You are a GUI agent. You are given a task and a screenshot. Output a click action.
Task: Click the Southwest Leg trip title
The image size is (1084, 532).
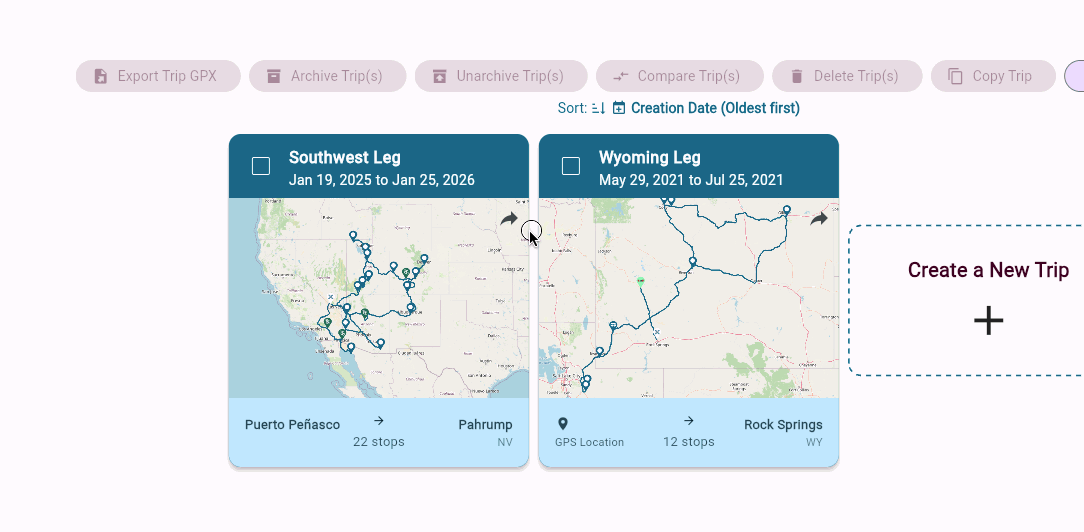point(344,158)
